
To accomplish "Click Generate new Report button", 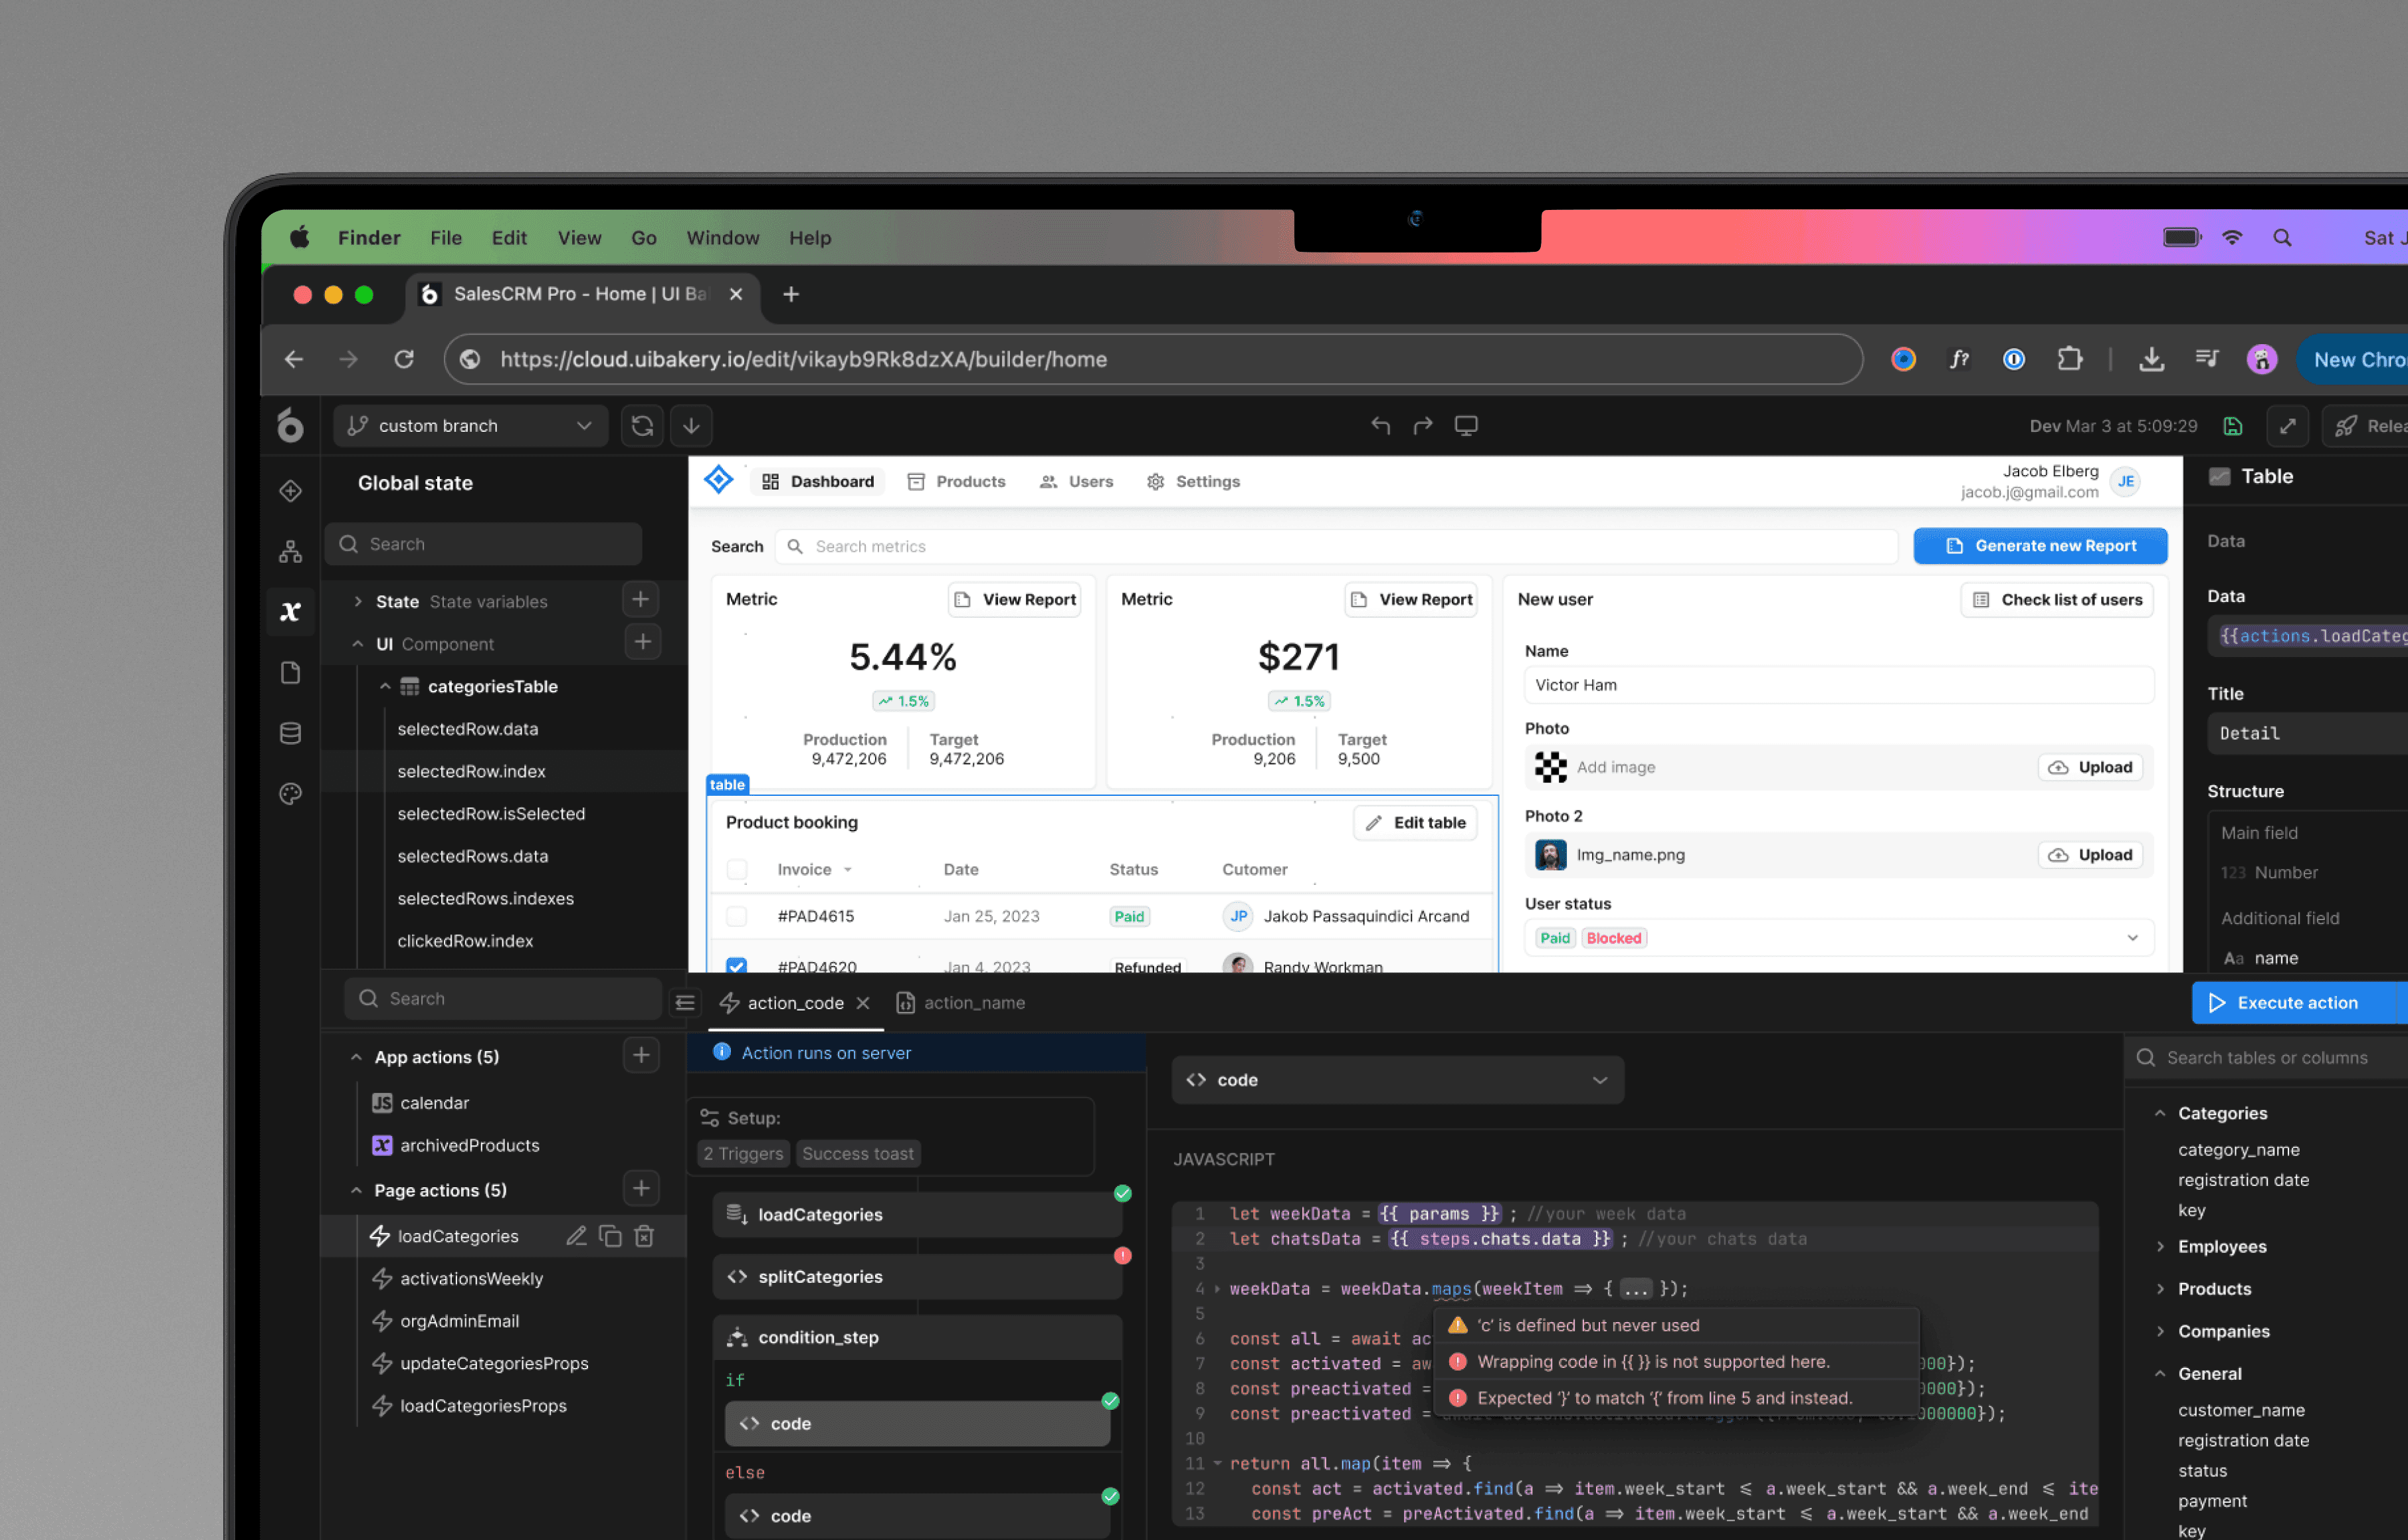I will (x=2040, y=546).
